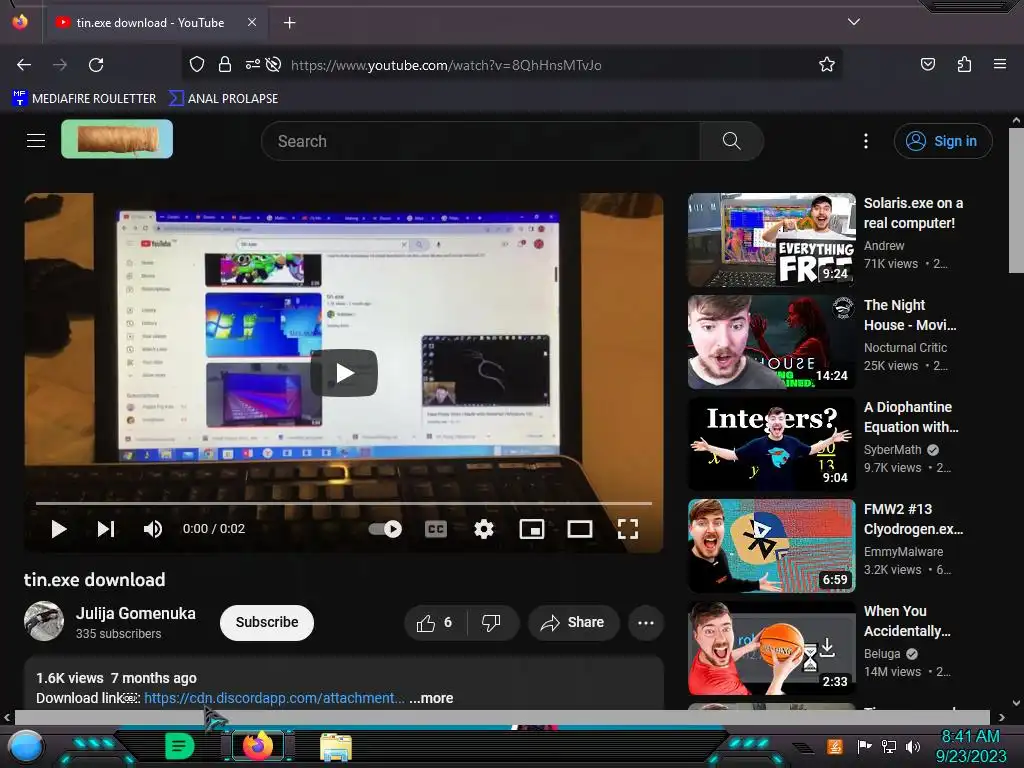Image resolution: width=1024 pixels, height=768 pixels.
Task: Open the player settings gear
Action: tap(483, 529)
